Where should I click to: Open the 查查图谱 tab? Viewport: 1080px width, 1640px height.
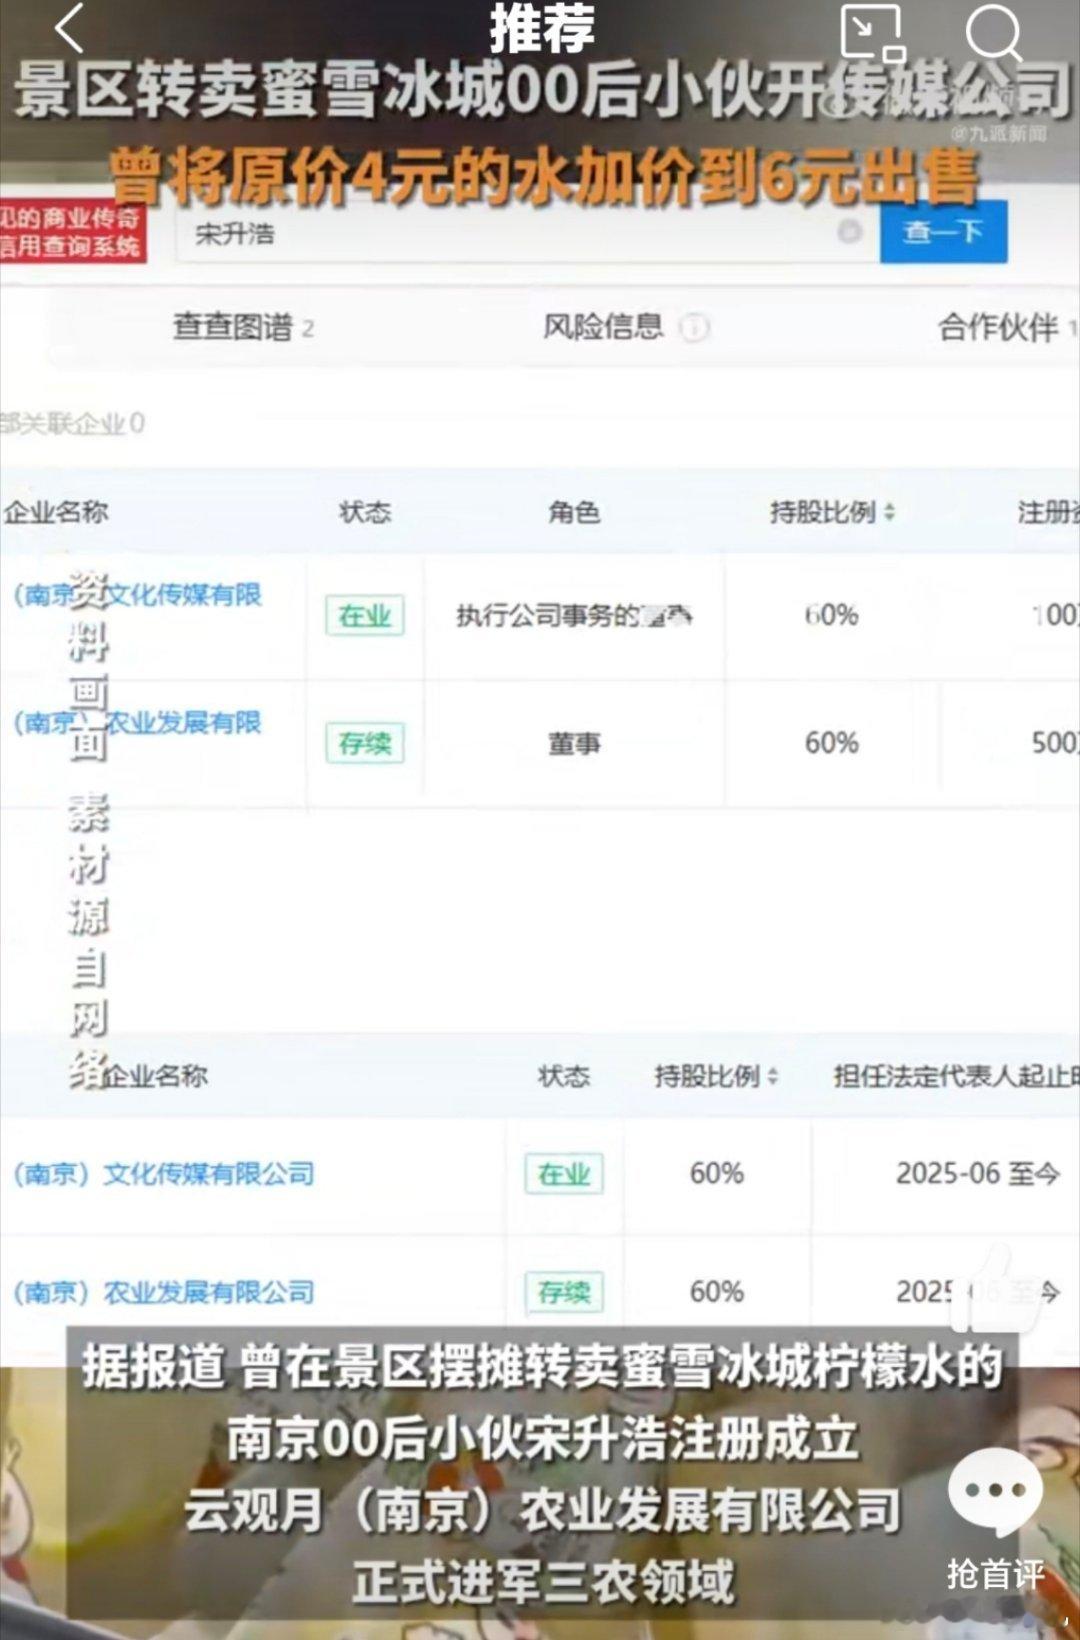(x=243, y=327)
